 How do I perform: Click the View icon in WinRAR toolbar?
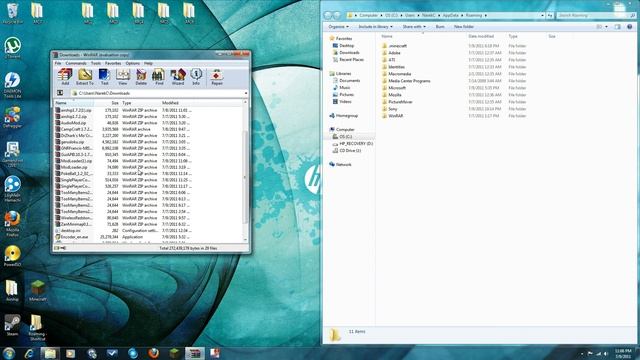(x=122, y=77)
